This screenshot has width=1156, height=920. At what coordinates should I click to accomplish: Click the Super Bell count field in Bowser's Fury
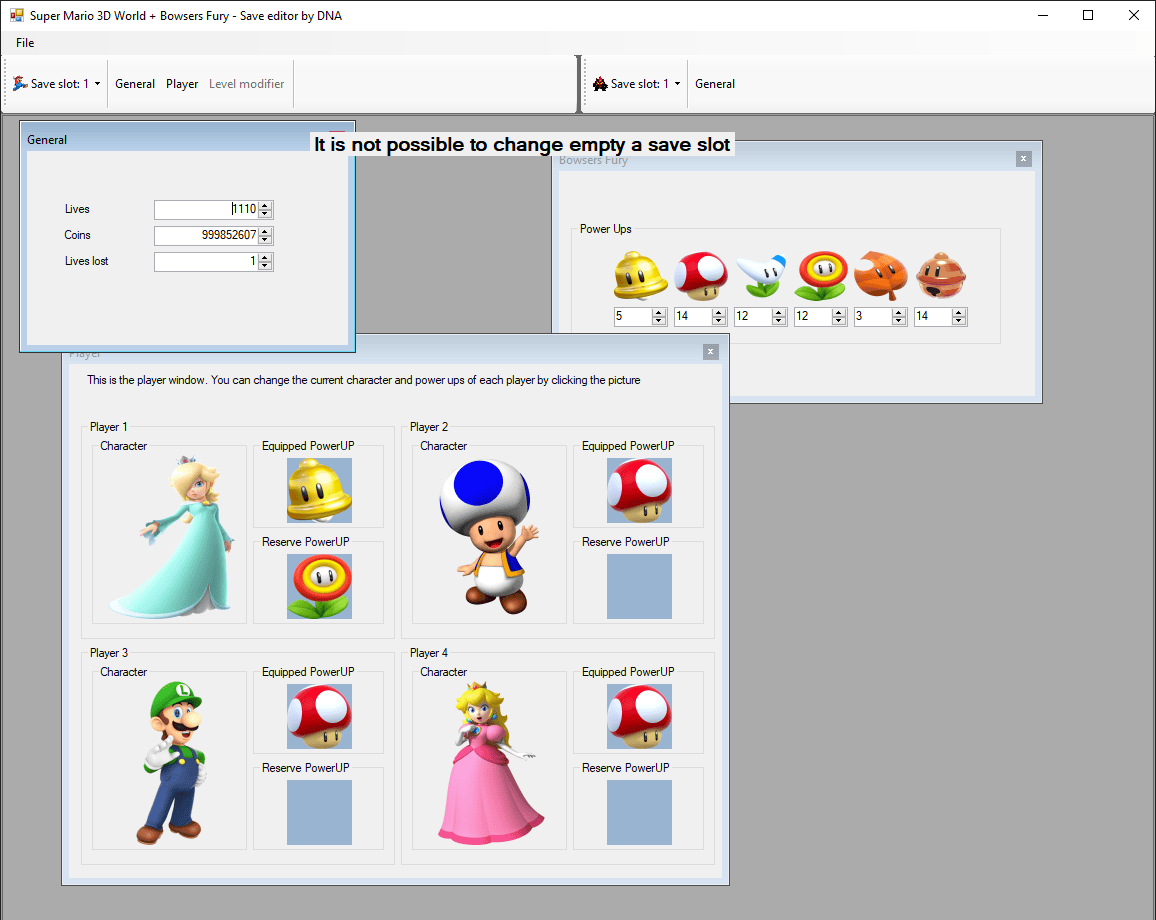[632, 317]
